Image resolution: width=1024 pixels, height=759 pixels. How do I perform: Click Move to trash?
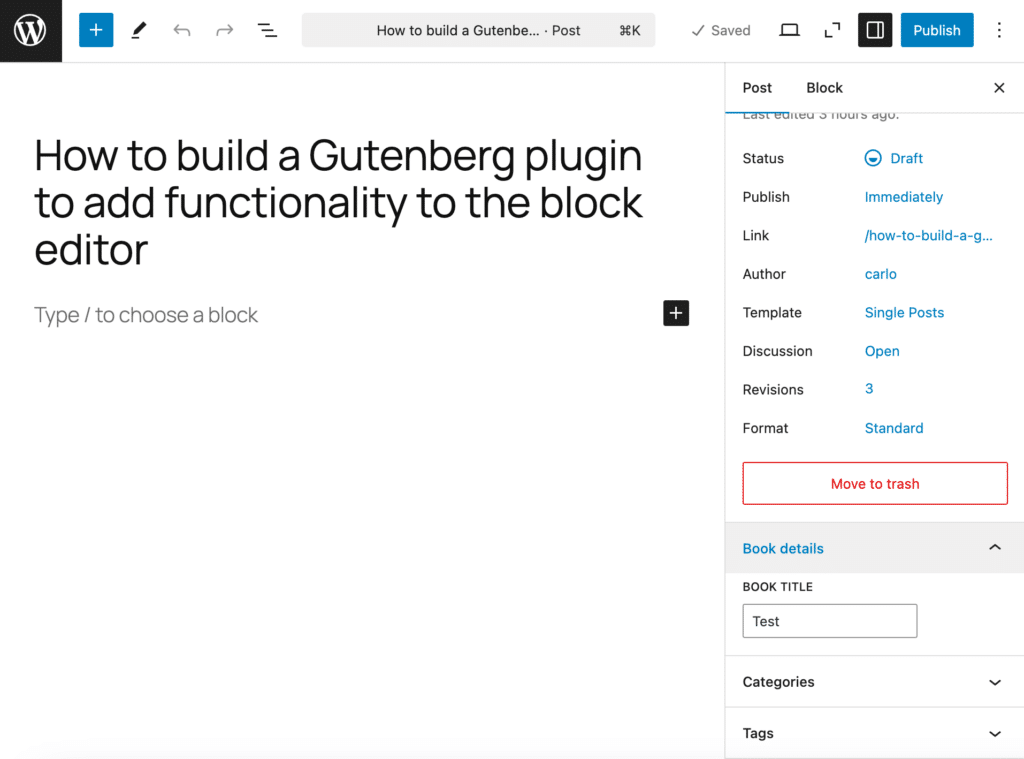click(874, 483)
